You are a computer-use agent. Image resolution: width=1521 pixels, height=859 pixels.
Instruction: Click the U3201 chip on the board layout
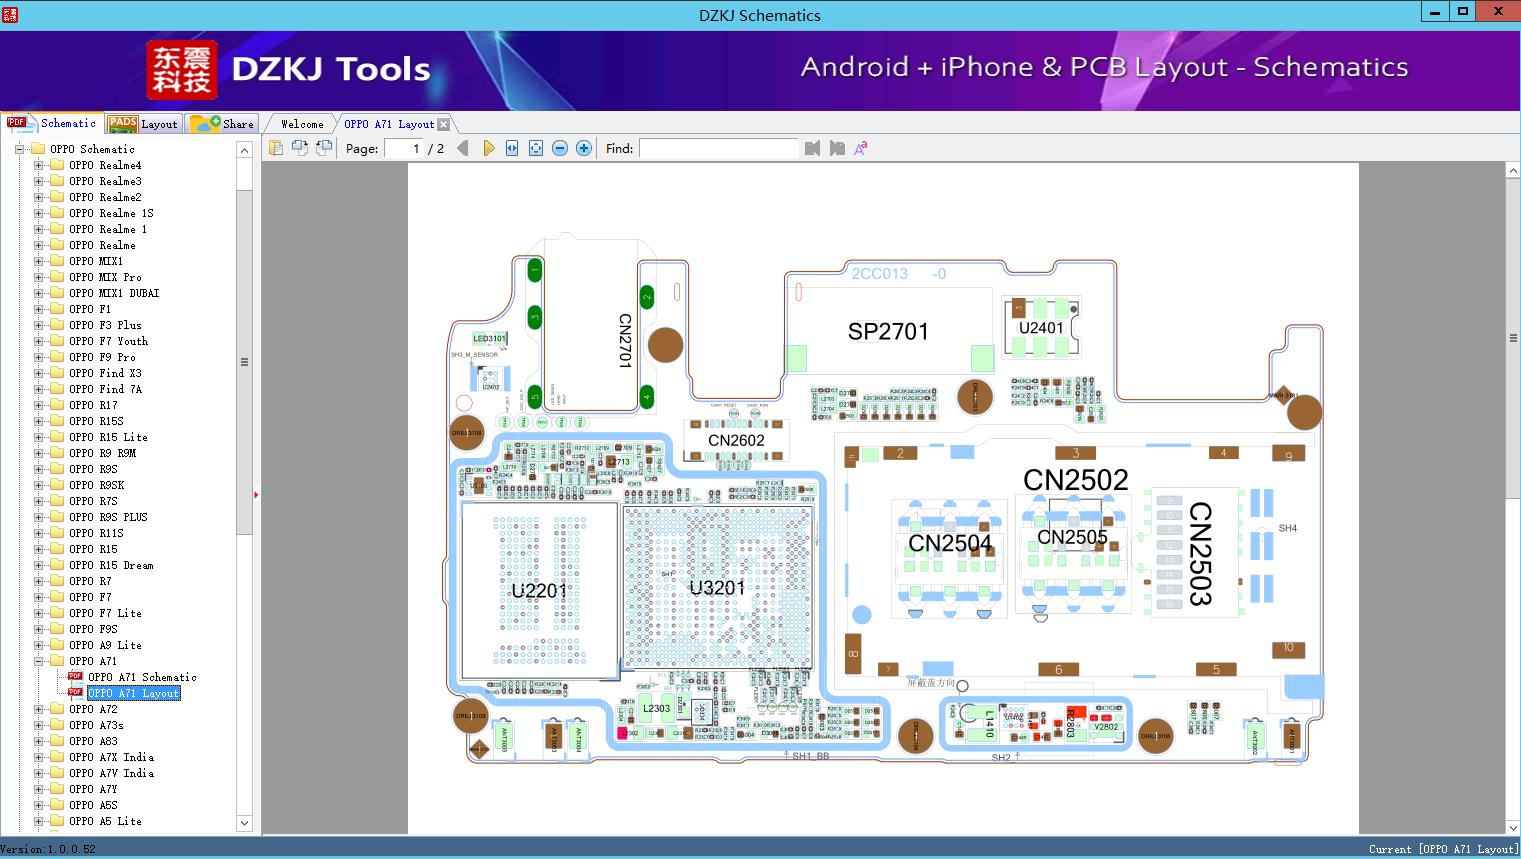pos(718,587)
